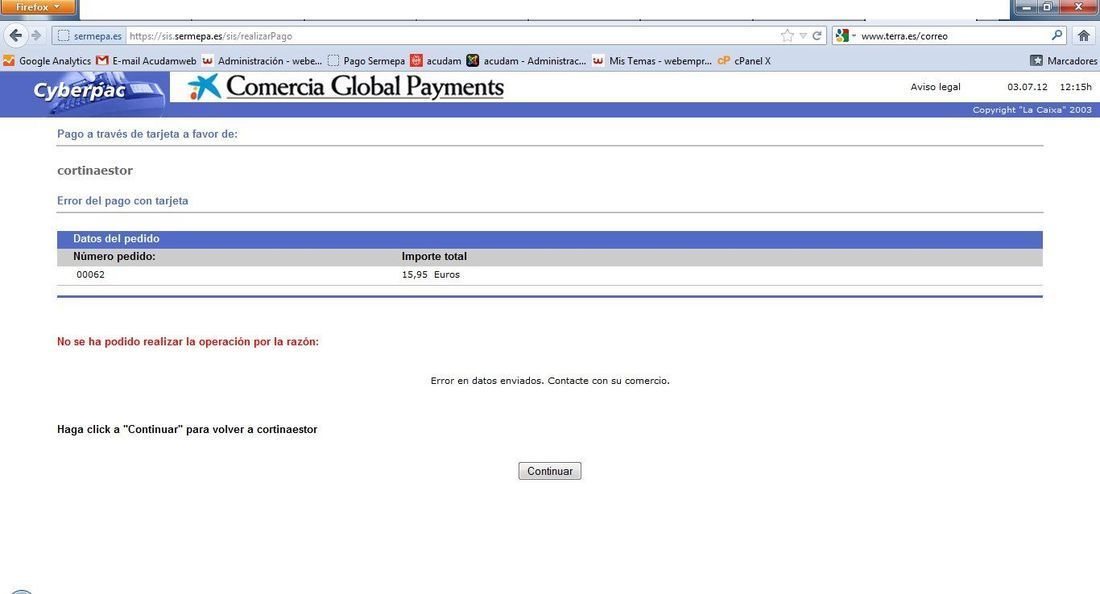Open the acudam - Administrac... bookmark
The width and height of the screenshot is (1100, 594).
526,61
